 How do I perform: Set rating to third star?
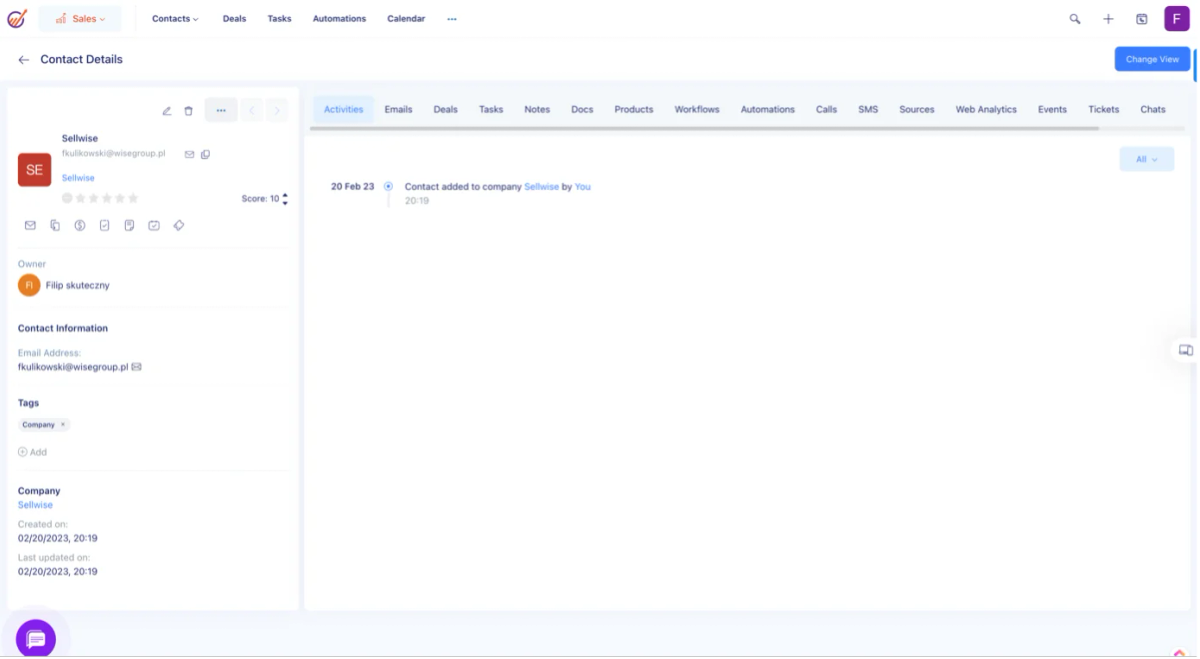pos(107,198)
